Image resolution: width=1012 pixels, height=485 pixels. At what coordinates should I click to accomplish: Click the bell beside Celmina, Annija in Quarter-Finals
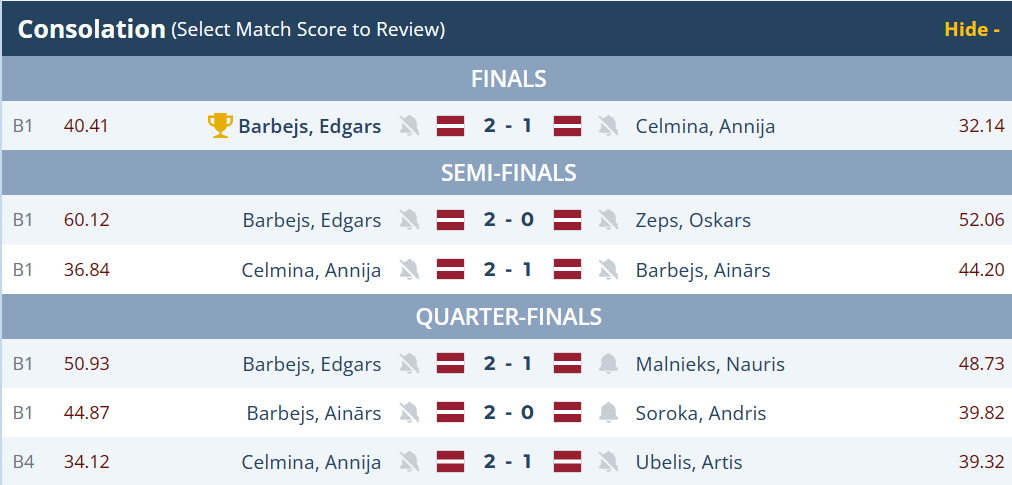tap(408, 462)
